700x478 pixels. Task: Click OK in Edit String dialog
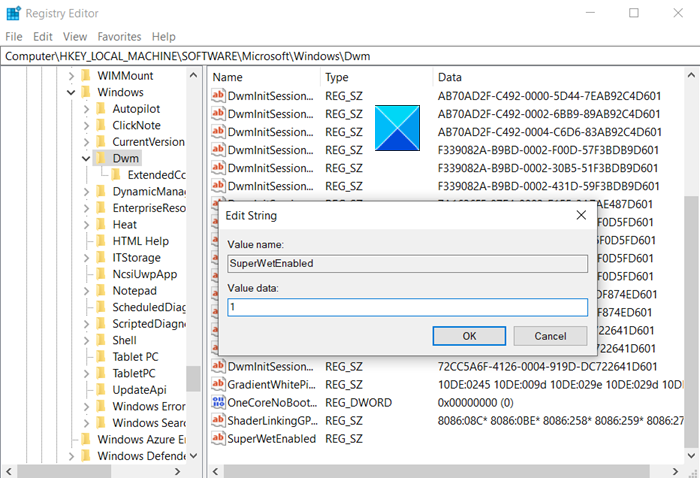click(x=469, y=336)
